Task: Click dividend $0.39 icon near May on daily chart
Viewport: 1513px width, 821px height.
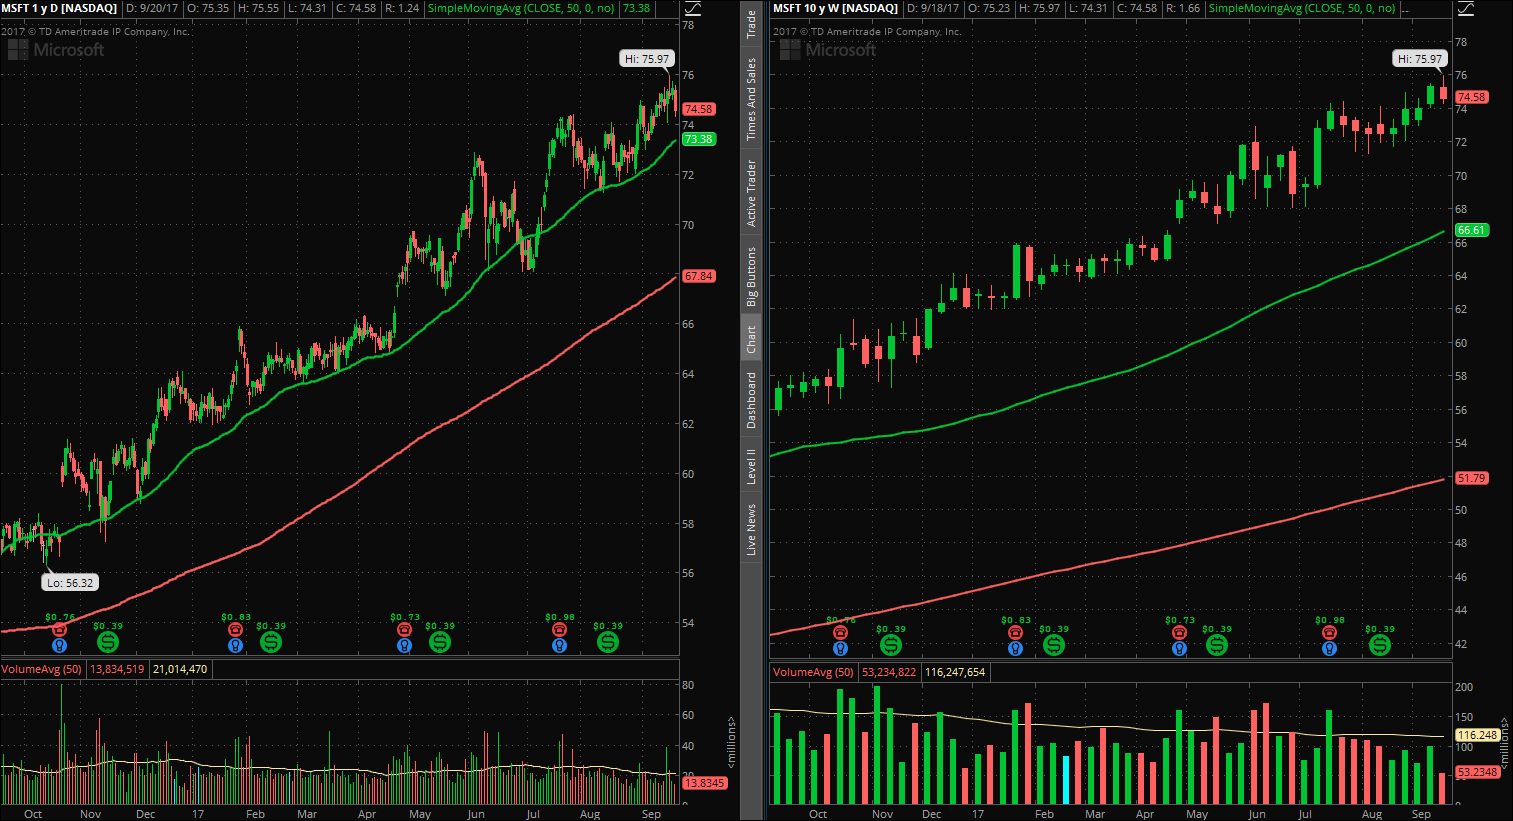Action: point(439,642)
